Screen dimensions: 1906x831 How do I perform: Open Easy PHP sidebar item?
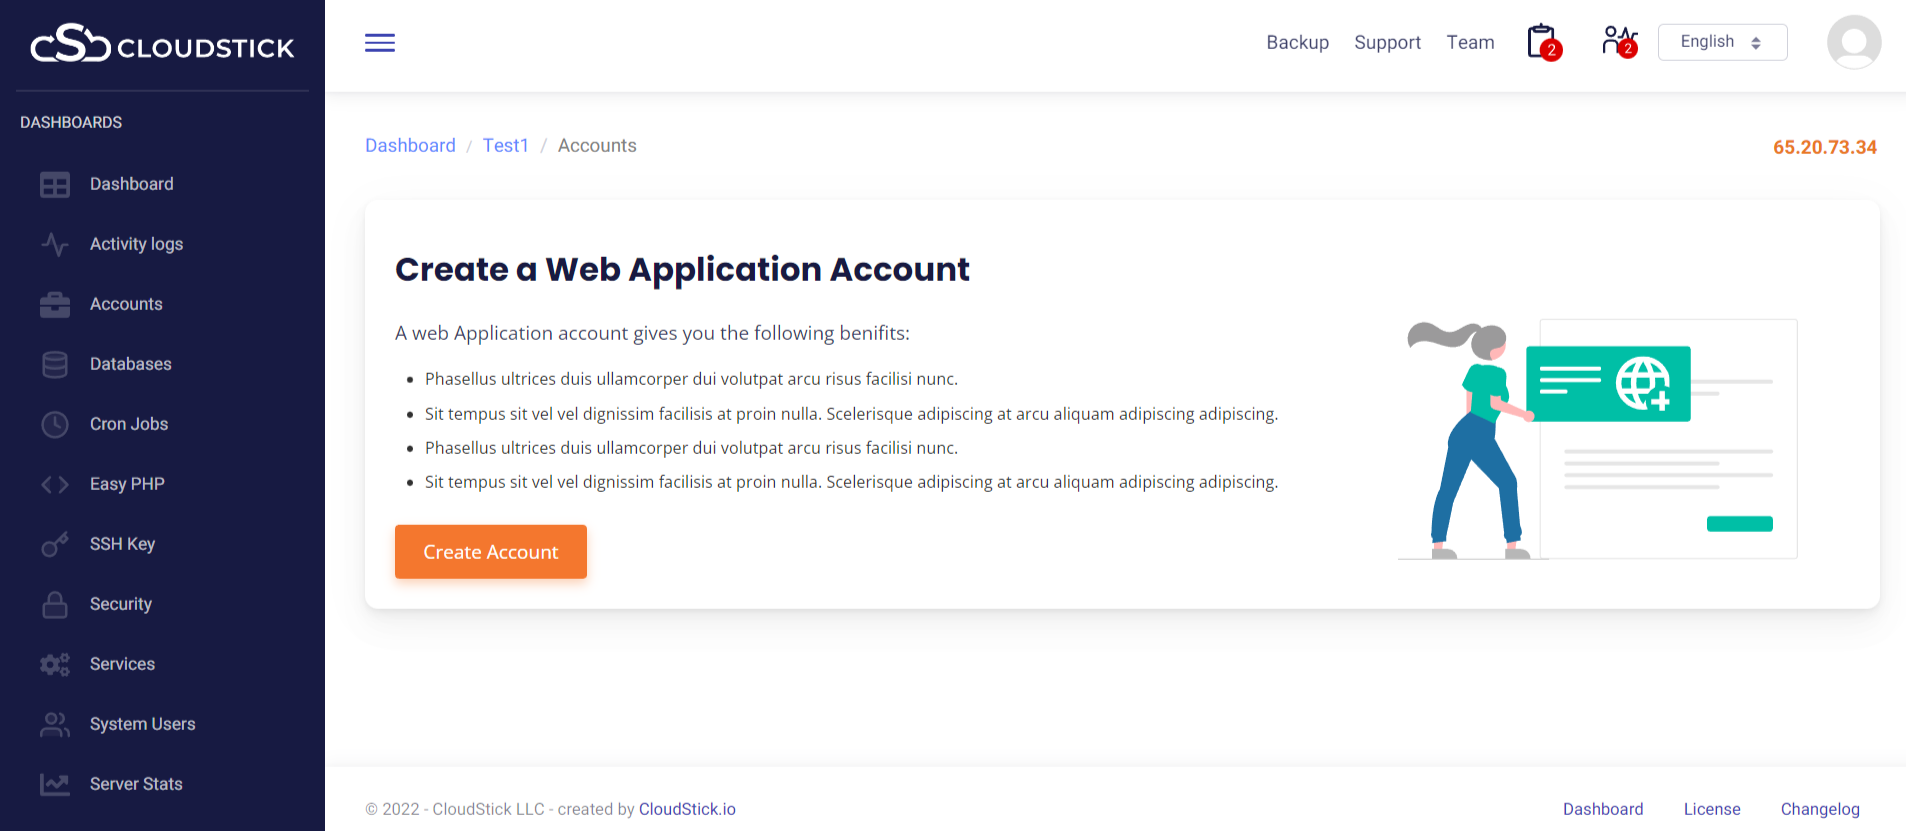127,484
